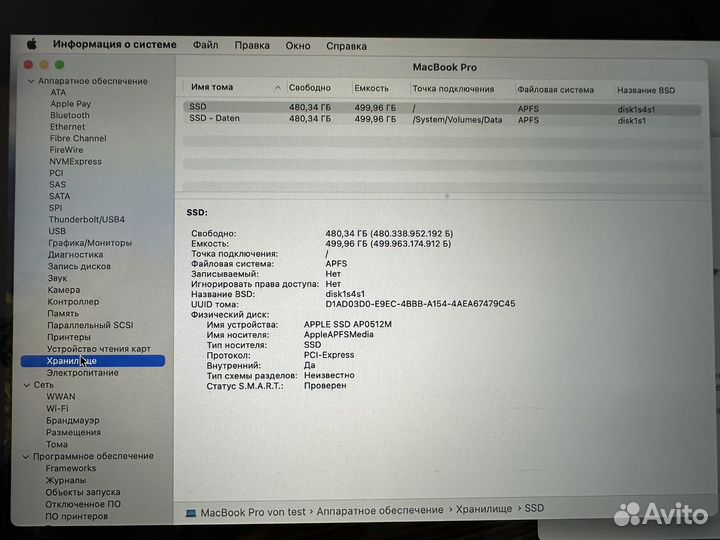
Task: Select Звук in the sidebar
Action: point(57,278)
